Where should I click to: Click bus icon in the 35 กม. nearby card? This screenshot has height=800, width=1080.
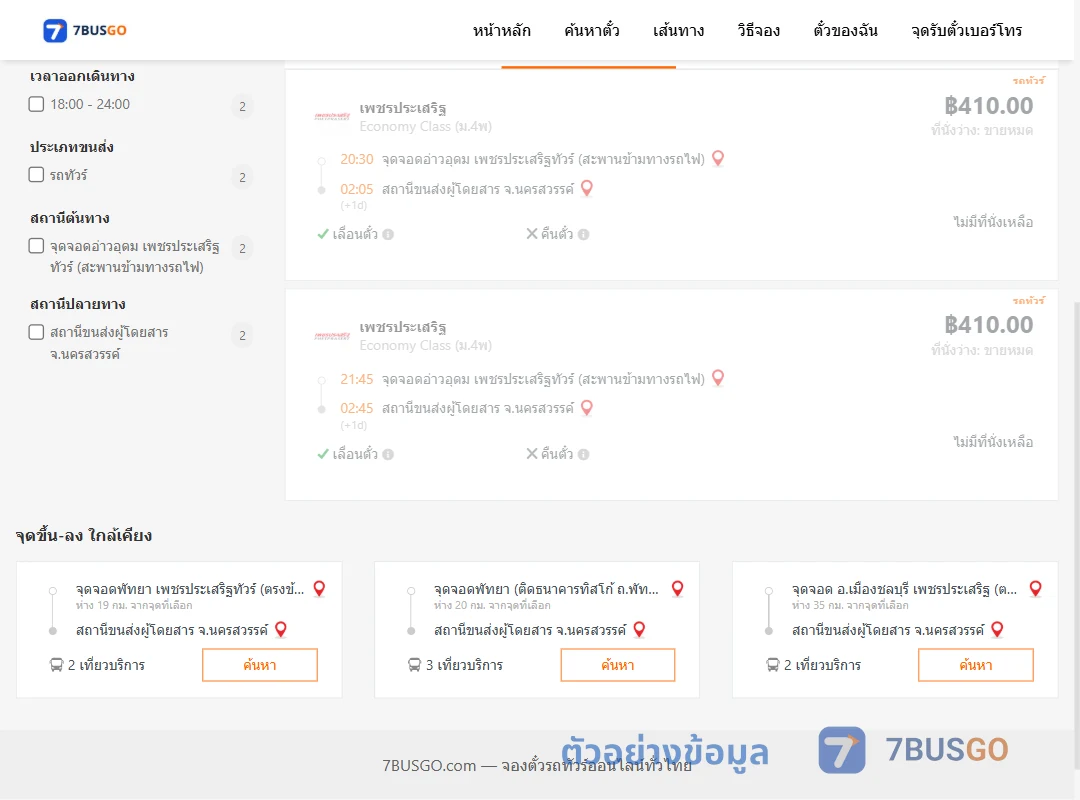tap(773, 665)
